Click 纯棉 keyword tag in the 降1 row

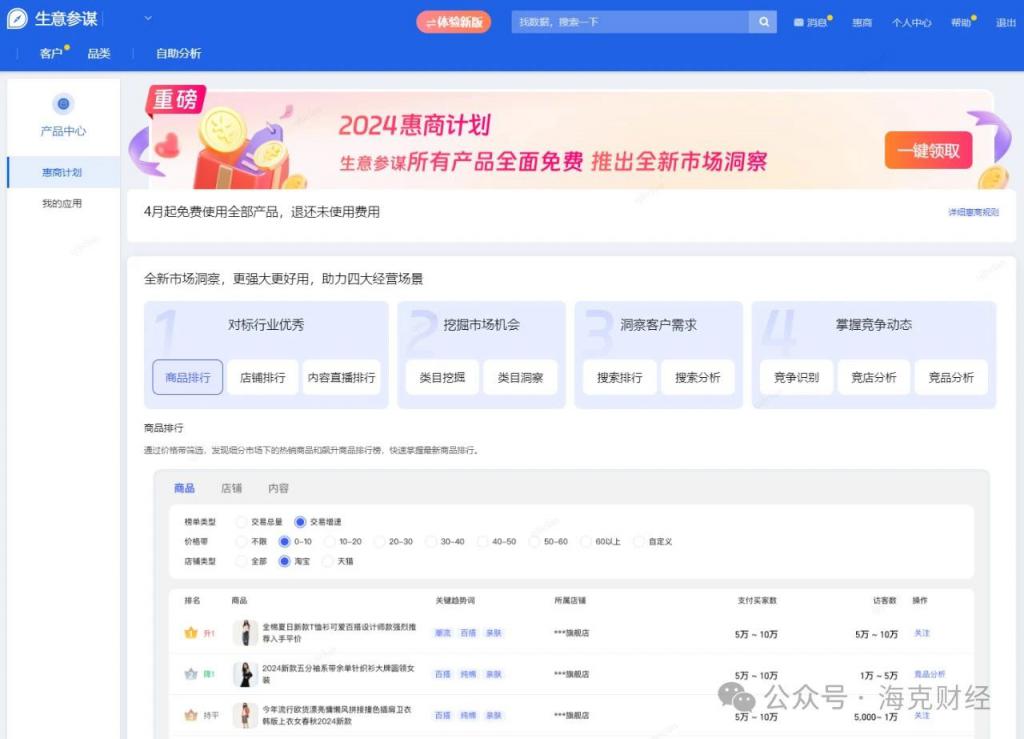(x=468, y=674)
